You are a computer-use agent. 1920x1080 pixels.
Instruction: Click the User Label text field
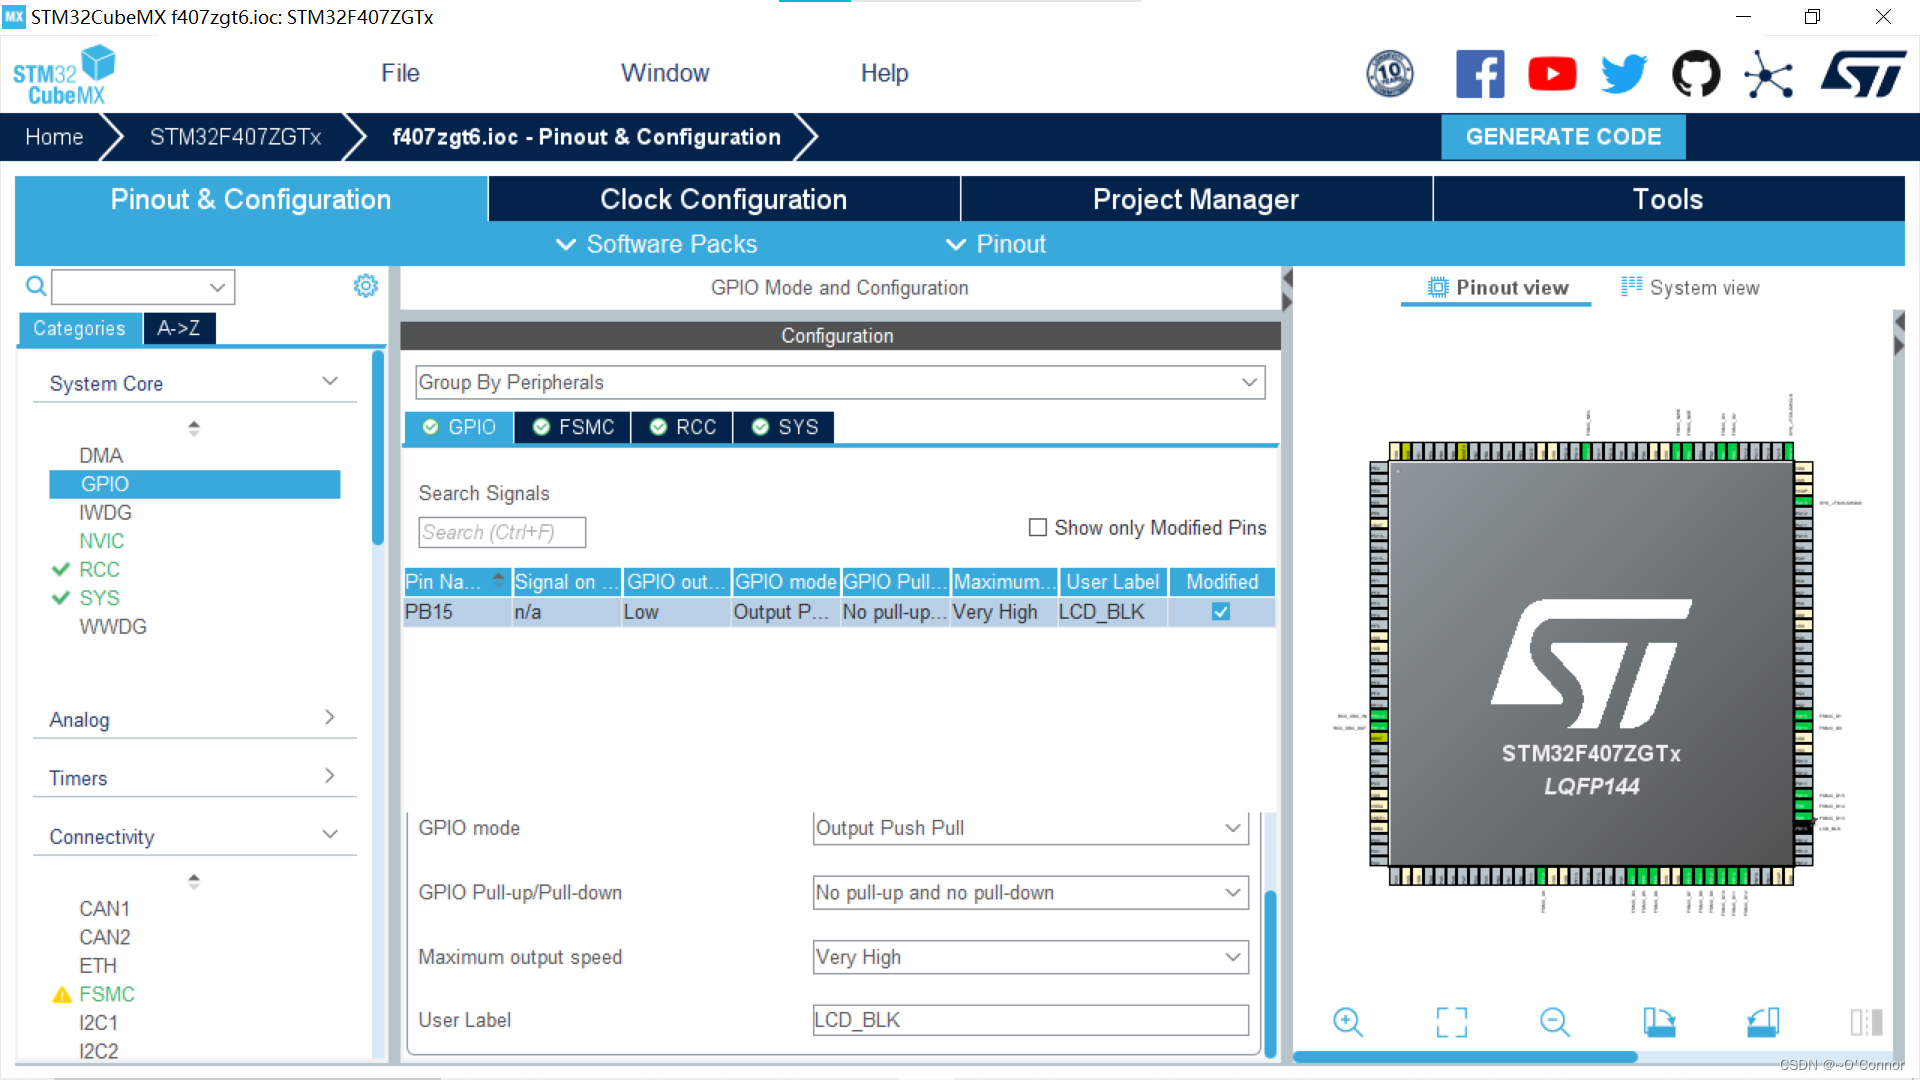[x=1030, y=1020]
